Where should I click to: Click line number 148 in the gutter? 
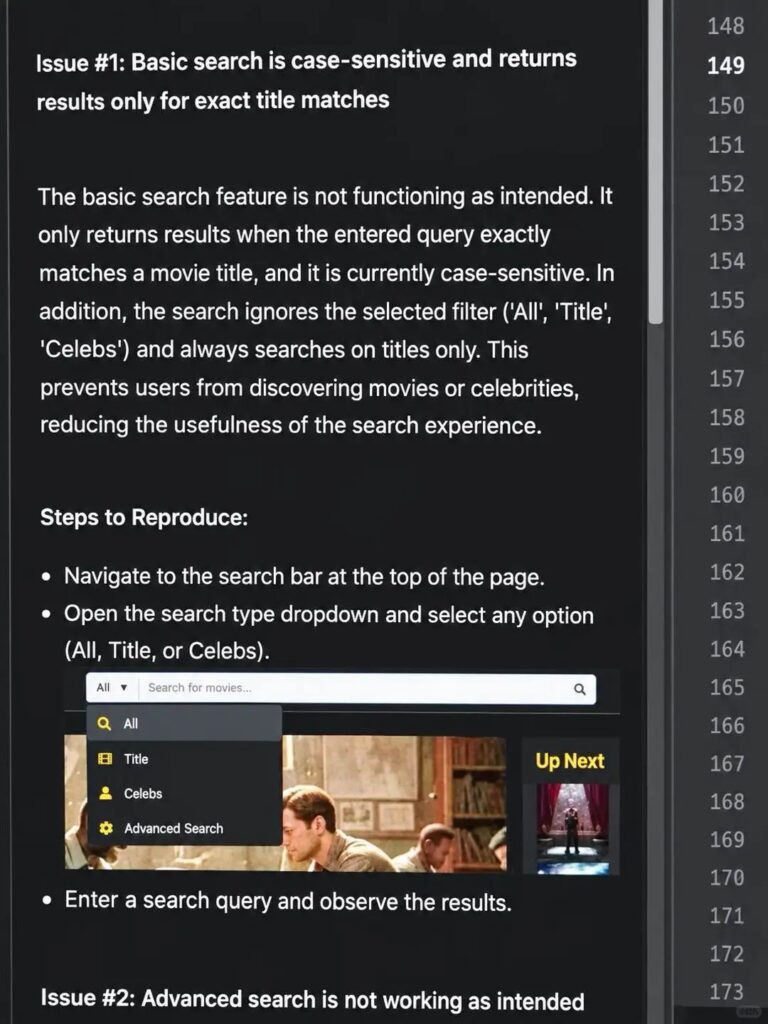(726, 26)
